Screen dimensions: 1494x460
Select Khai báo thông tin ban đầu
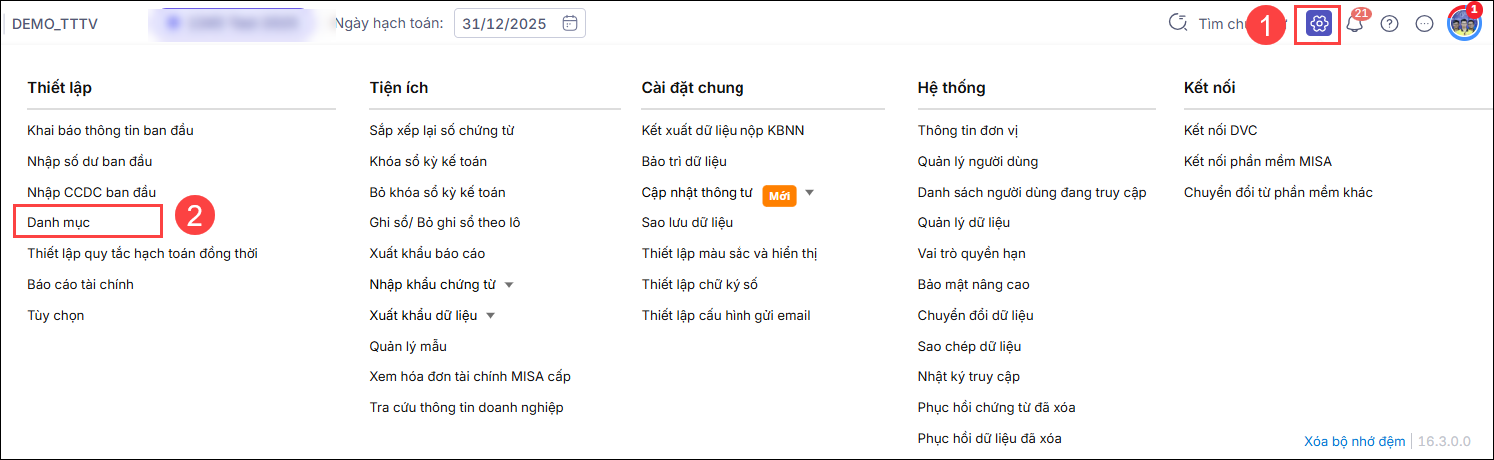point(110,130)
